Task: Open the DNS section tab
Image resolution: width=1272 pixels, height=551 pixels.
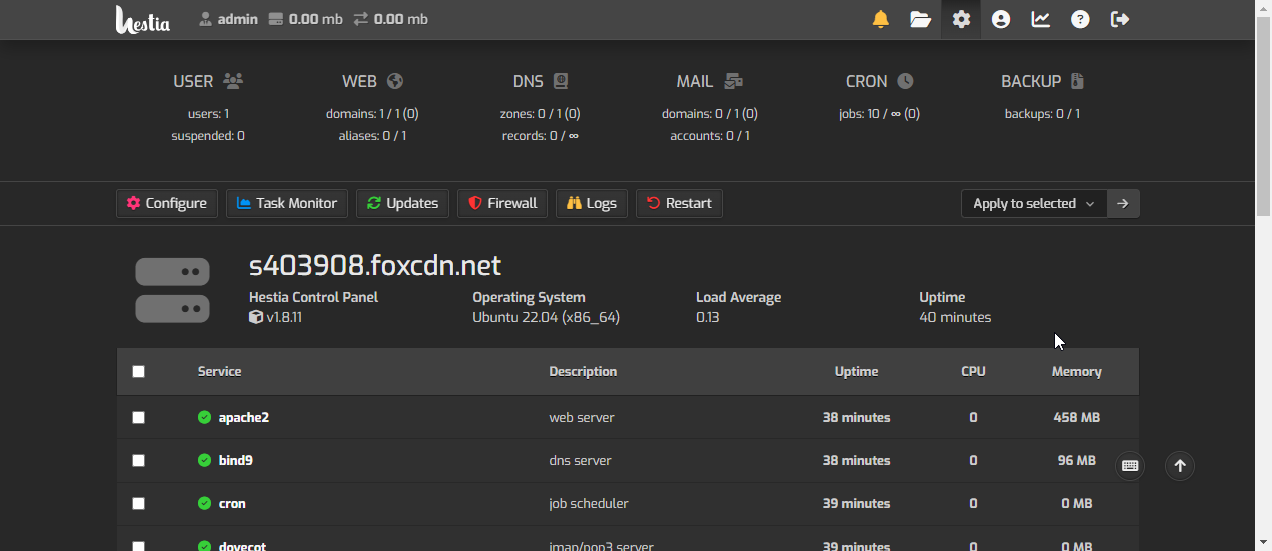Action: click(540, 82)
